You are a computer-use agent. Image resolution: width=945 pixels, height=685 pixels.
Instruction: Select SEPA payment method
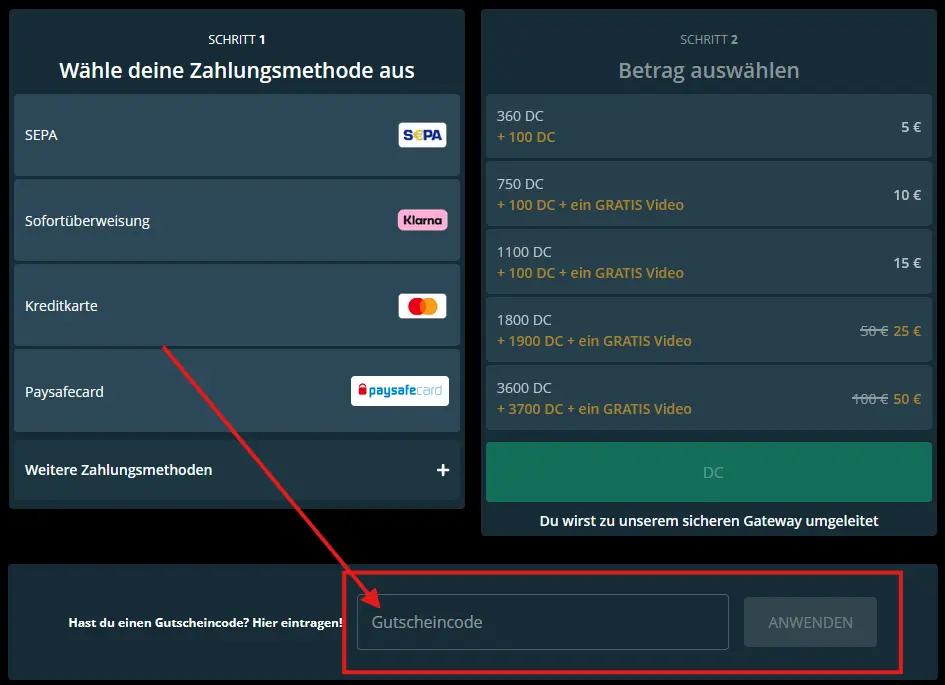point(200,135)
